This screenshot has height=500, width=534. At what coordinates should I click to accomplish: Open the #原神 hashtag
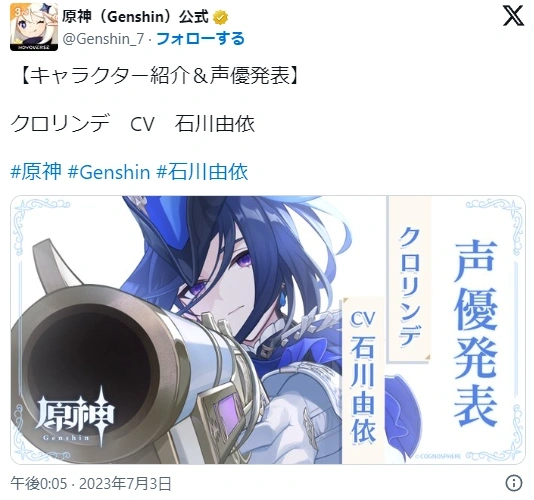click(36, 171)
